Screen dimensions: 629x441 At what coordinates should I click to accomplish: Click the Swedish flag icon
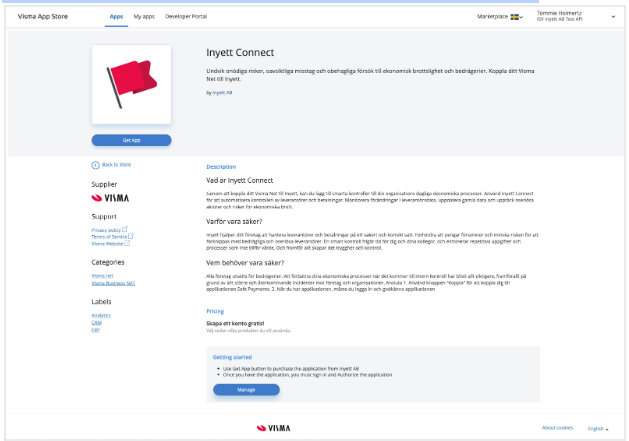[x=514, y=17]
